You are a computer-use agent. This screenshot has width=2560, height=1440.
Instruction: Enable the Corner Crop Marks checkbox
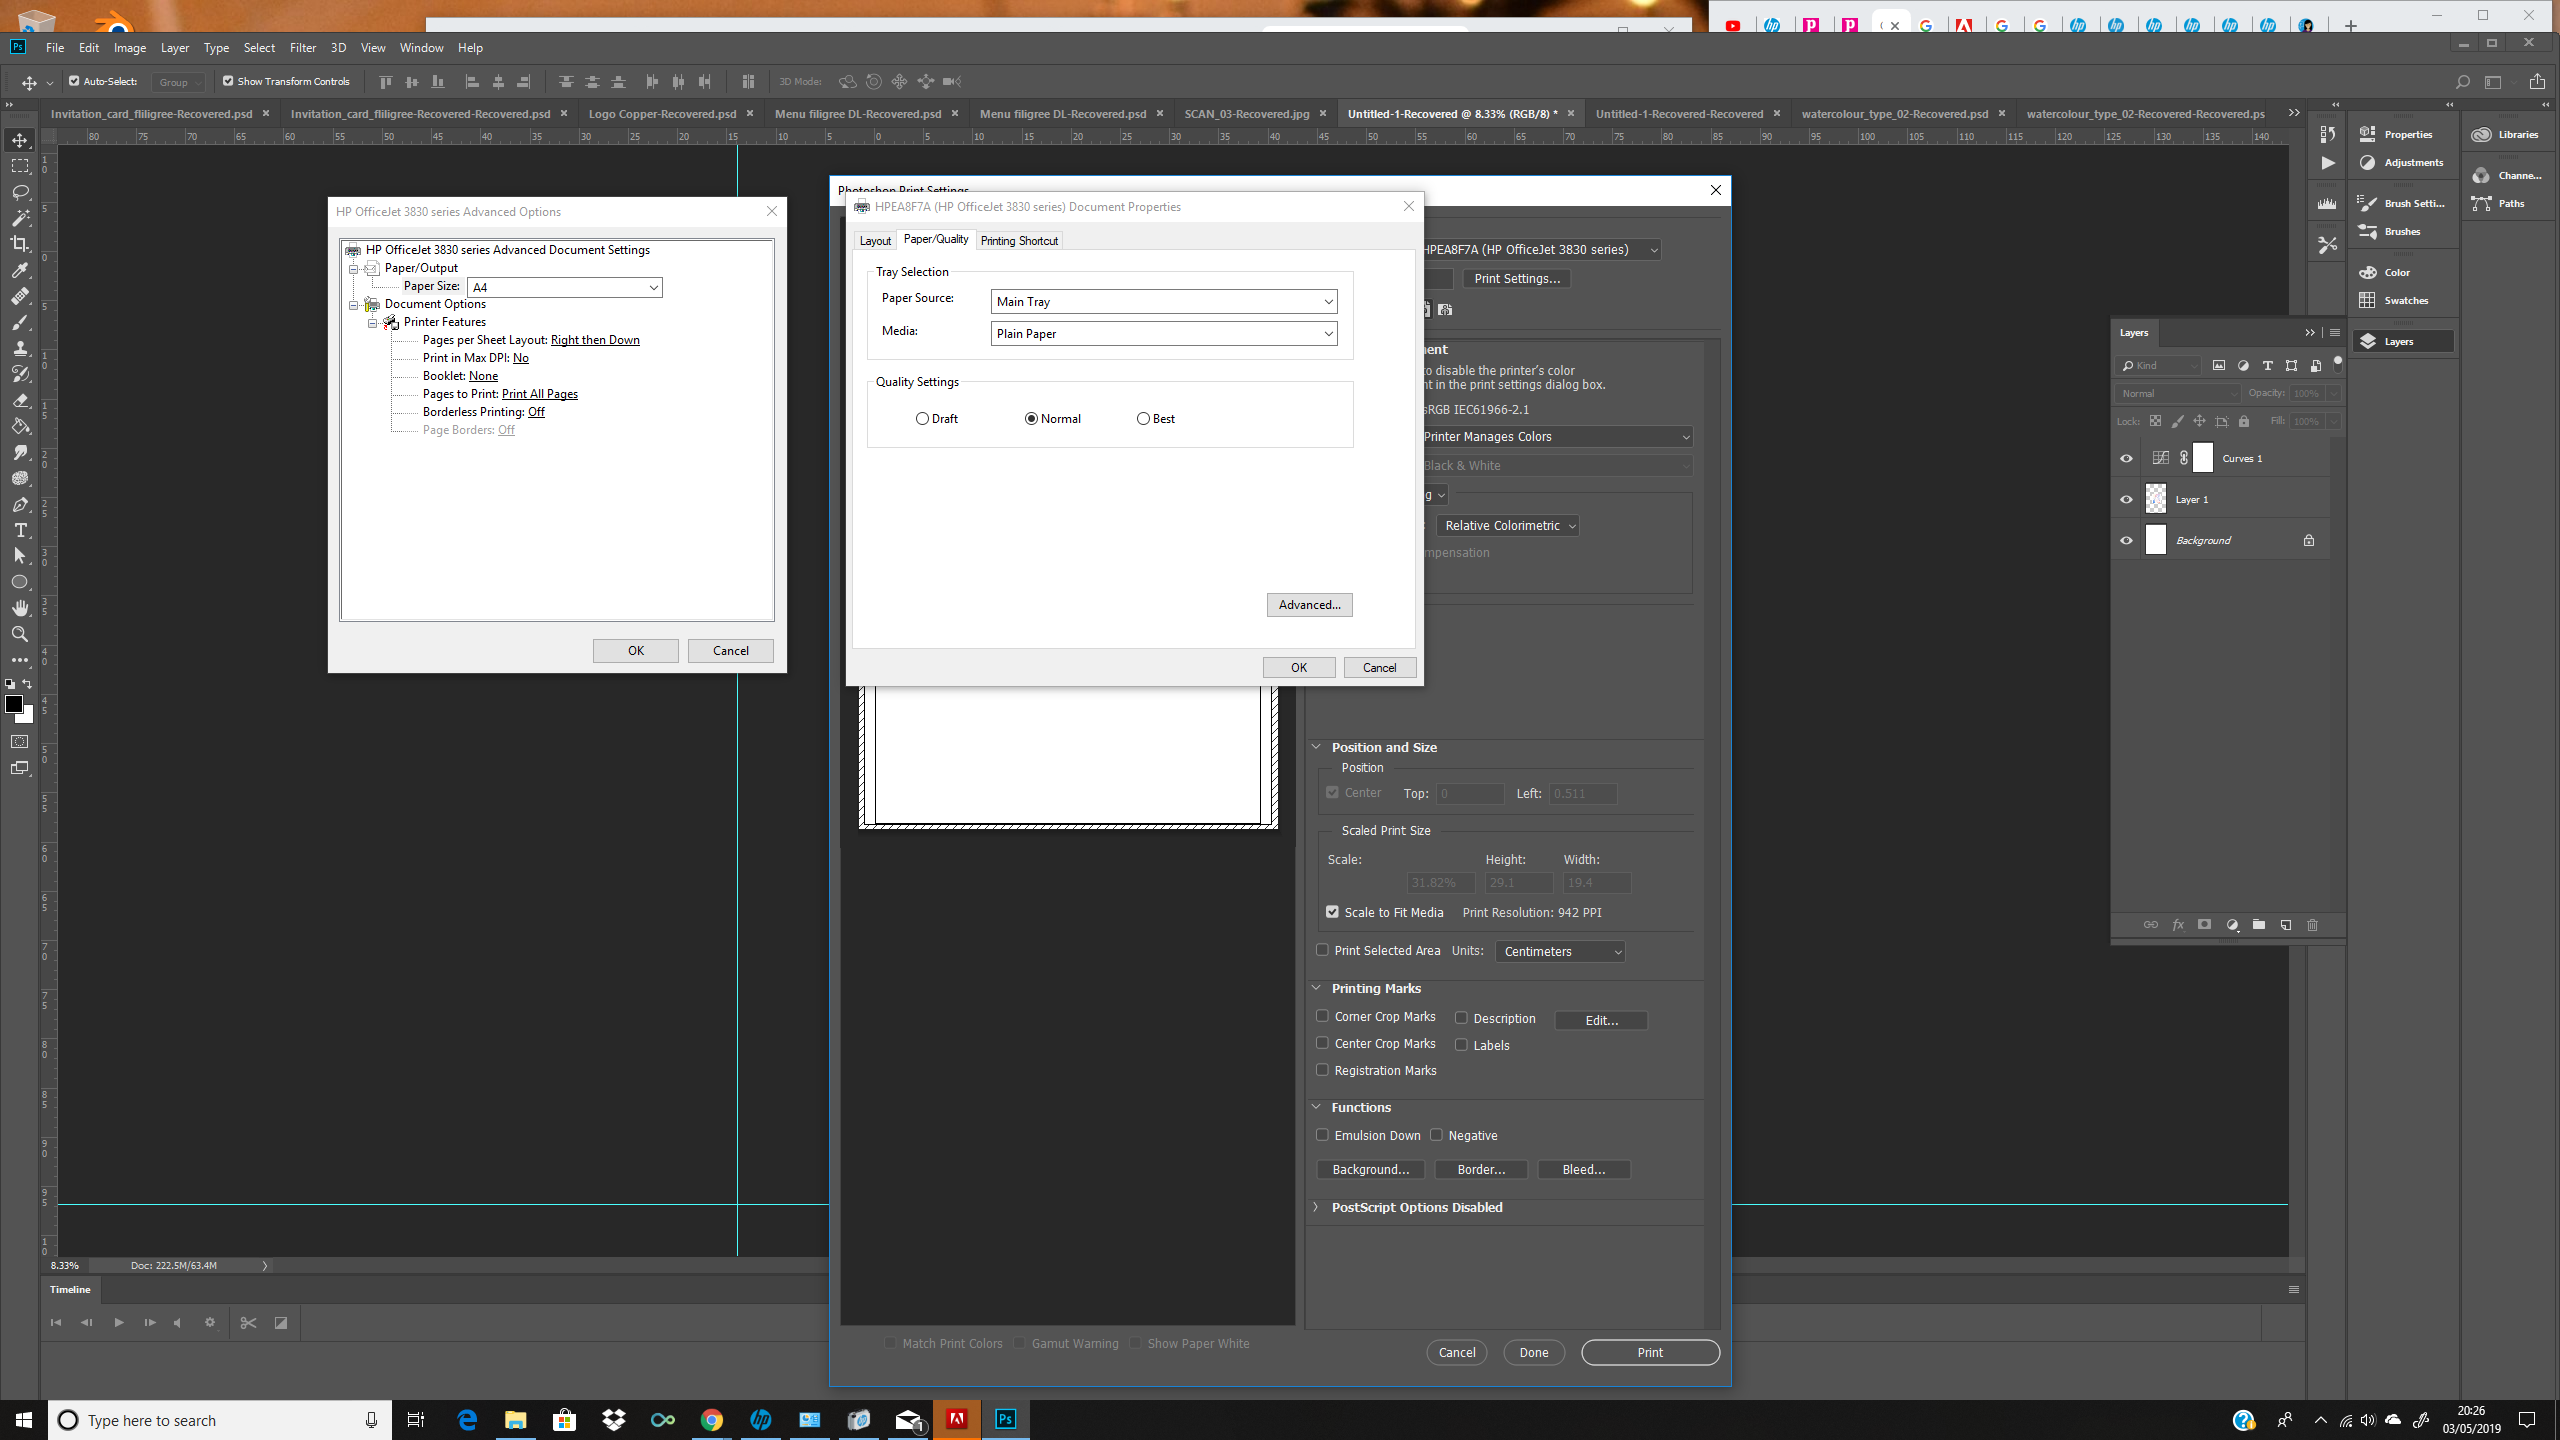point(1322,1016)
